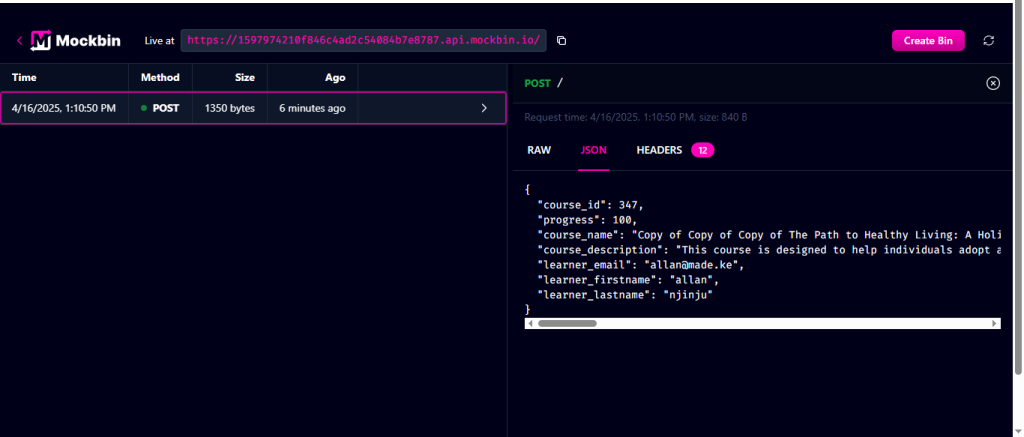
Task: Click the JSON scrollbar left arrow
Action: (530, 323)
